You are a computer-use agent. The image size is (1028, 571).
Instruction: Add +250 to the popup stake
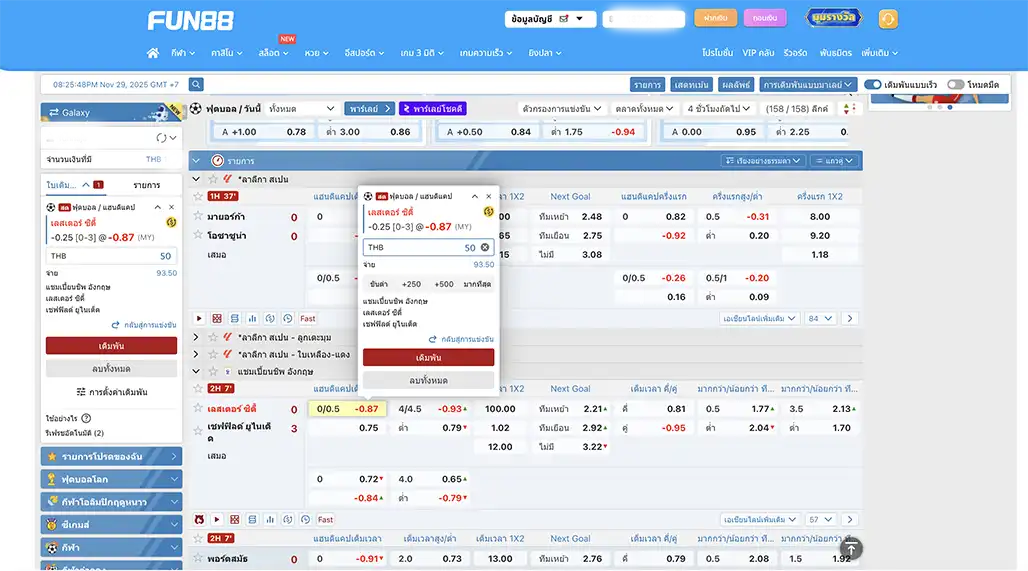(411, 284)
